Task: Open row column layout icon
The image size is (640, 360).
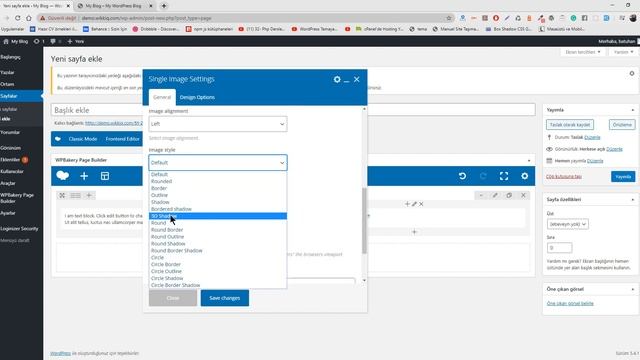Action: pos(76,196)
